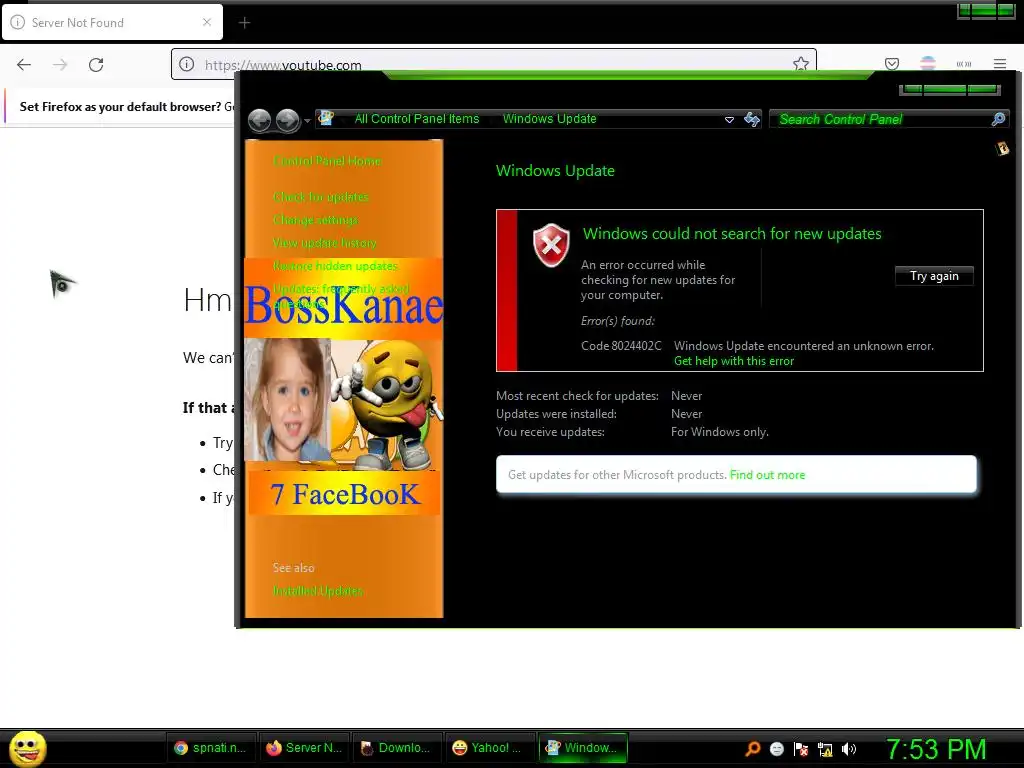1024x768 pixels.
Task: Click the Control Panel address bar icon
Action: pos(326,118)
